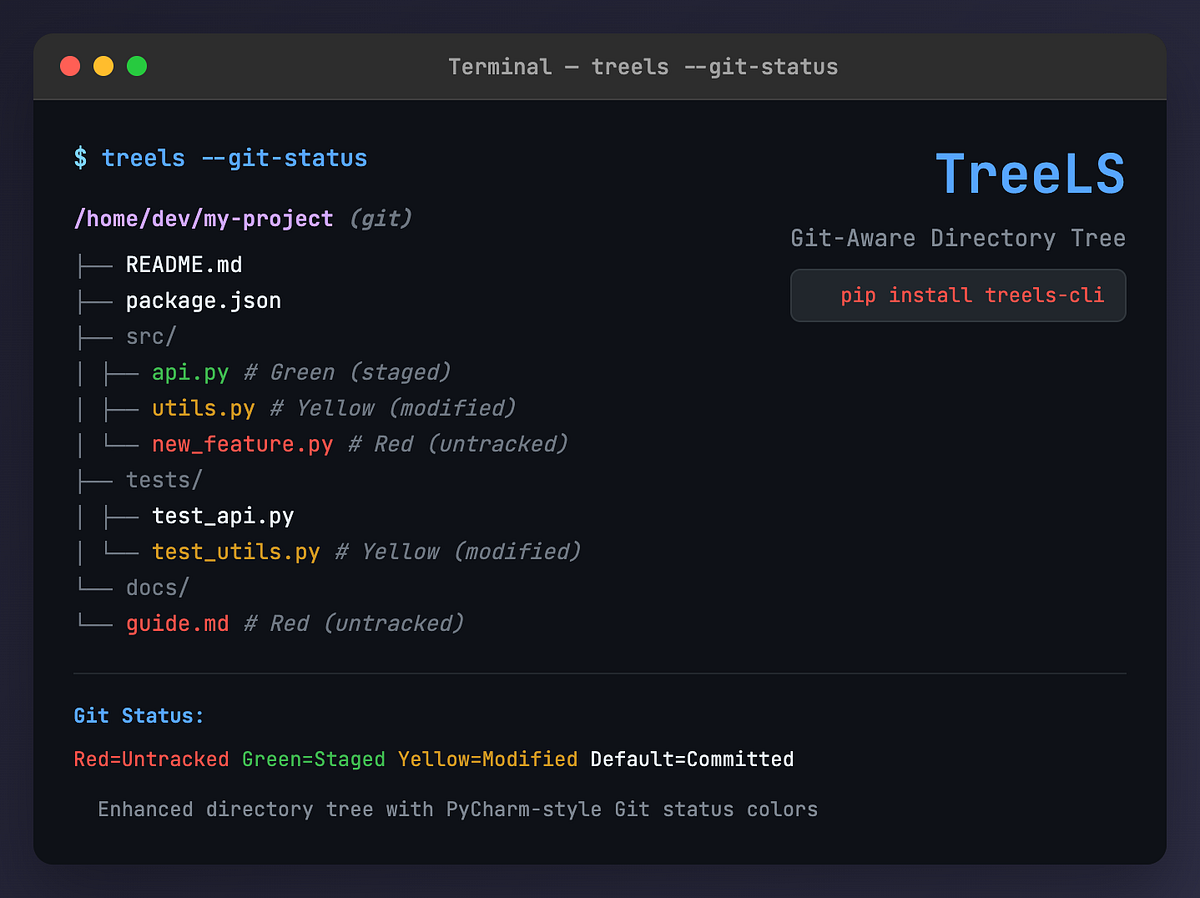
Task: Open the untracked new_feature.py file
Action: click(242, 444)
